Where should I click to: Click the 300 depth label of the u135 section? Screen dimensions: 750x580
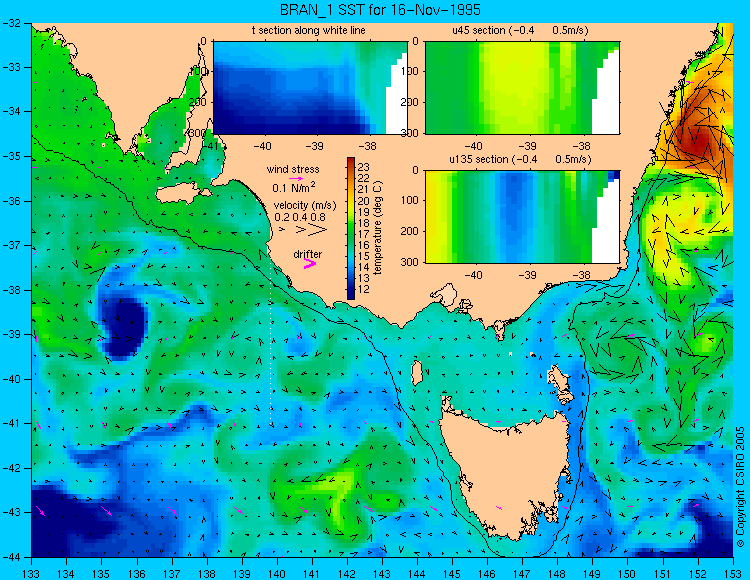tap(410, 262)
